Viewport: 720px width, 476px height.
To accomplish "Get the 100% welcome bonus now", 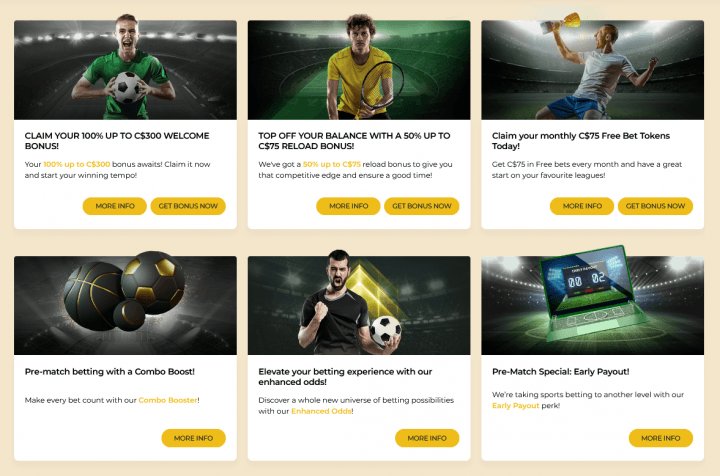I will (x=188, y=206).
